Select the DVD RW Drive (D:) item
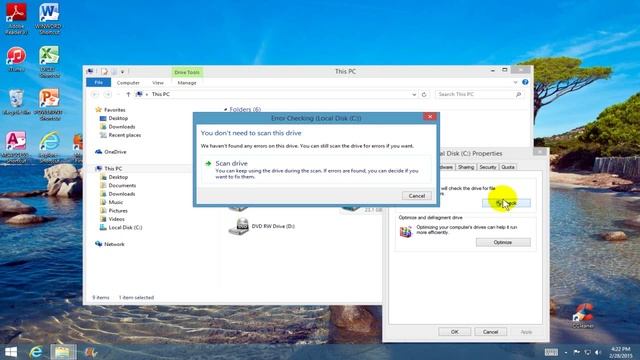The height and width of the screenshot is (360, 640). (x=262, y=226)
